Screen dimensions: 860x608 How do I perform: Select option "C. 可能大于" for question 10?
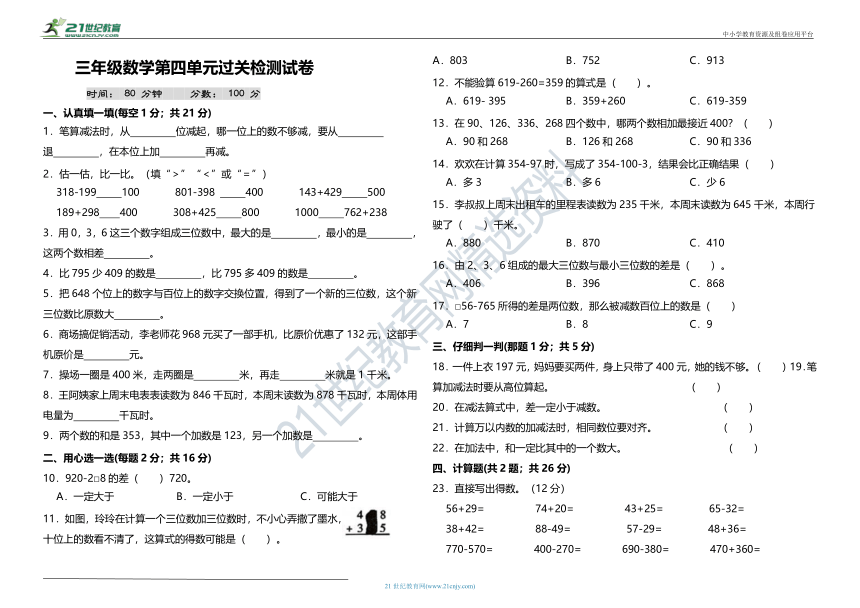coord(329,497)
